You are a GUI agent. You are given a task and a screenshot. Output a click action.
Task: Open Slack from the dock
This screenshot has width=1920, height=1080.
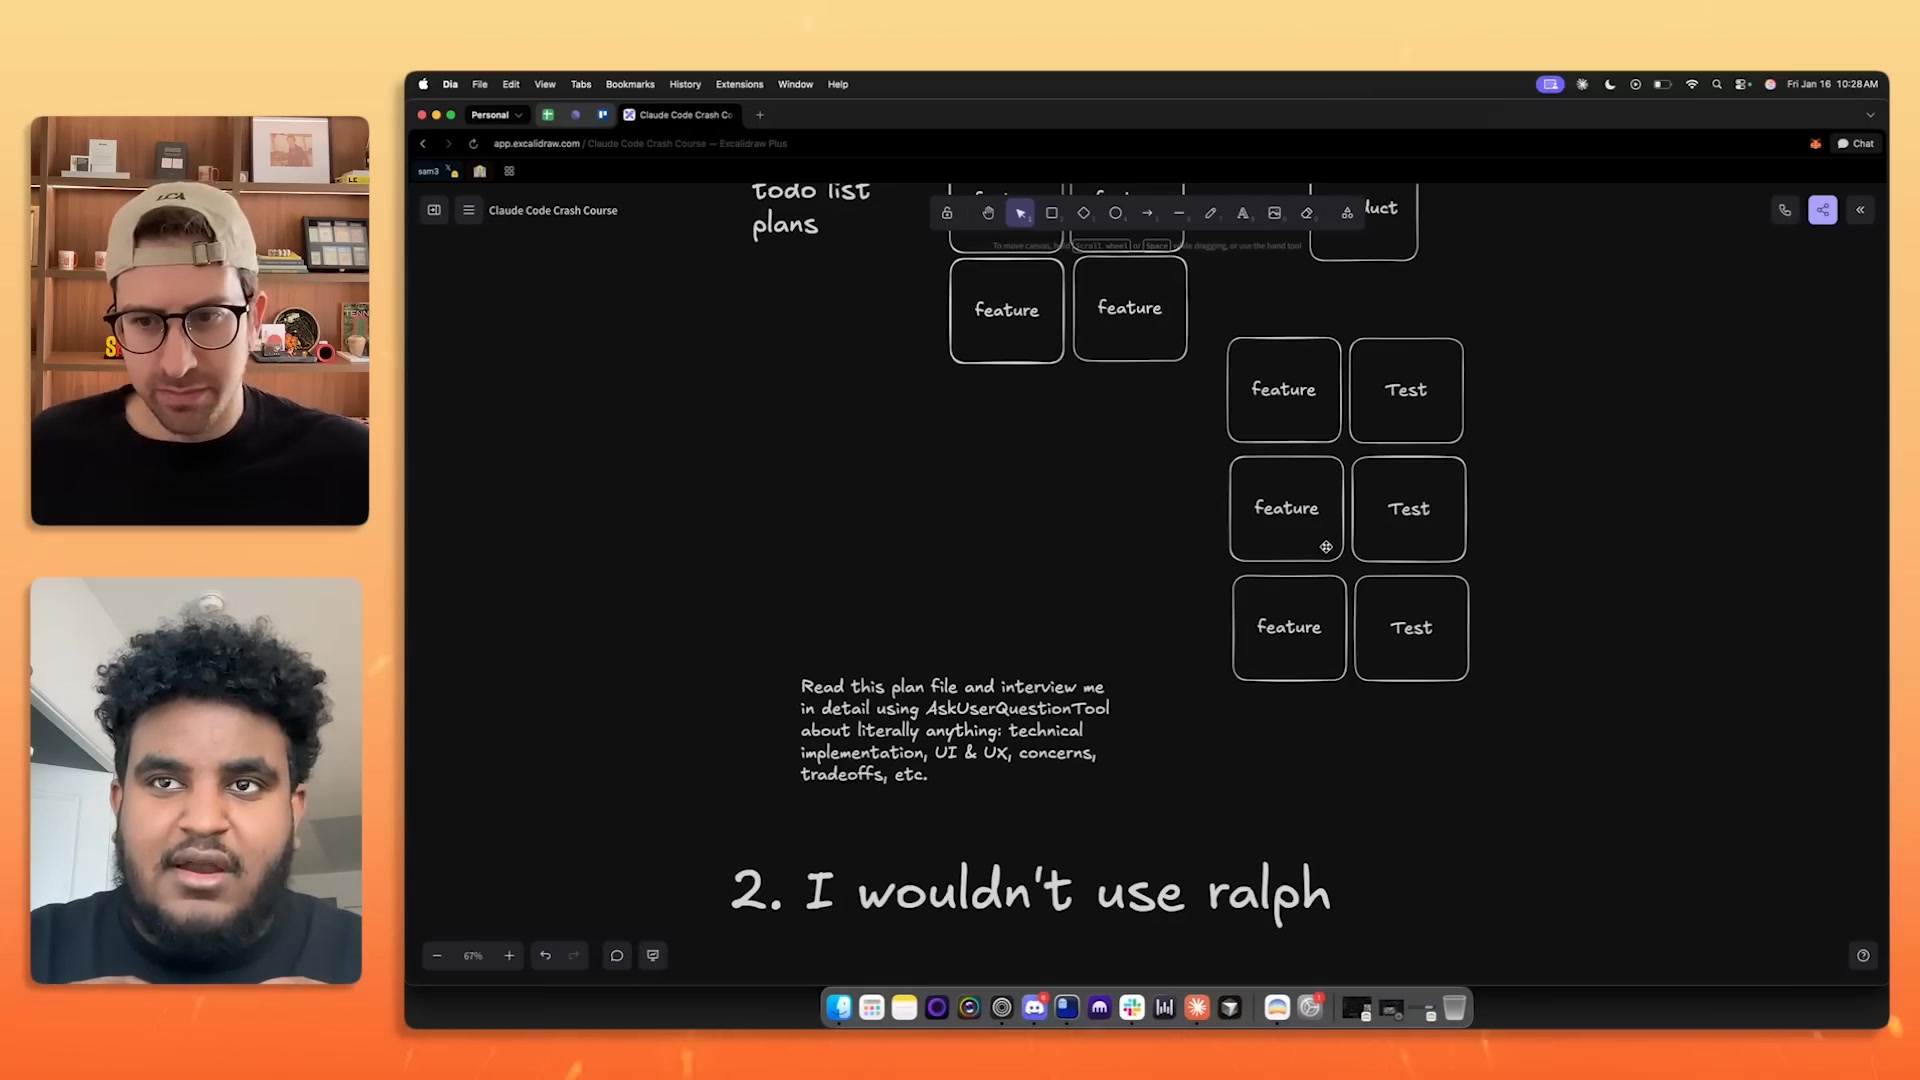[1132, 1008]
